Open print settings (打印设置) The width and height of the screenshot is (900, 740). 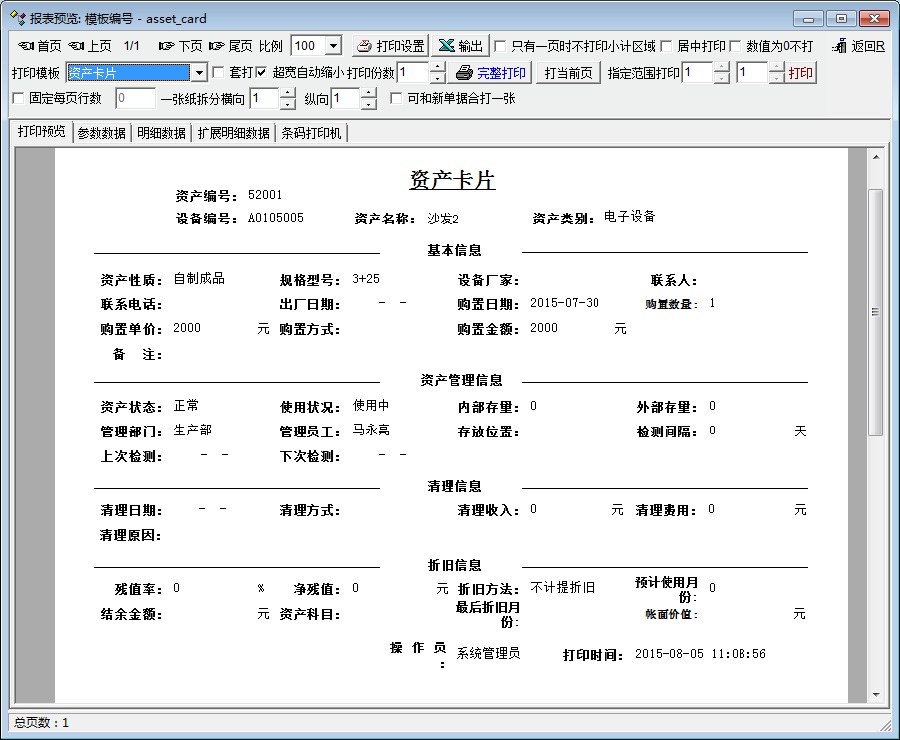point(390,46)
